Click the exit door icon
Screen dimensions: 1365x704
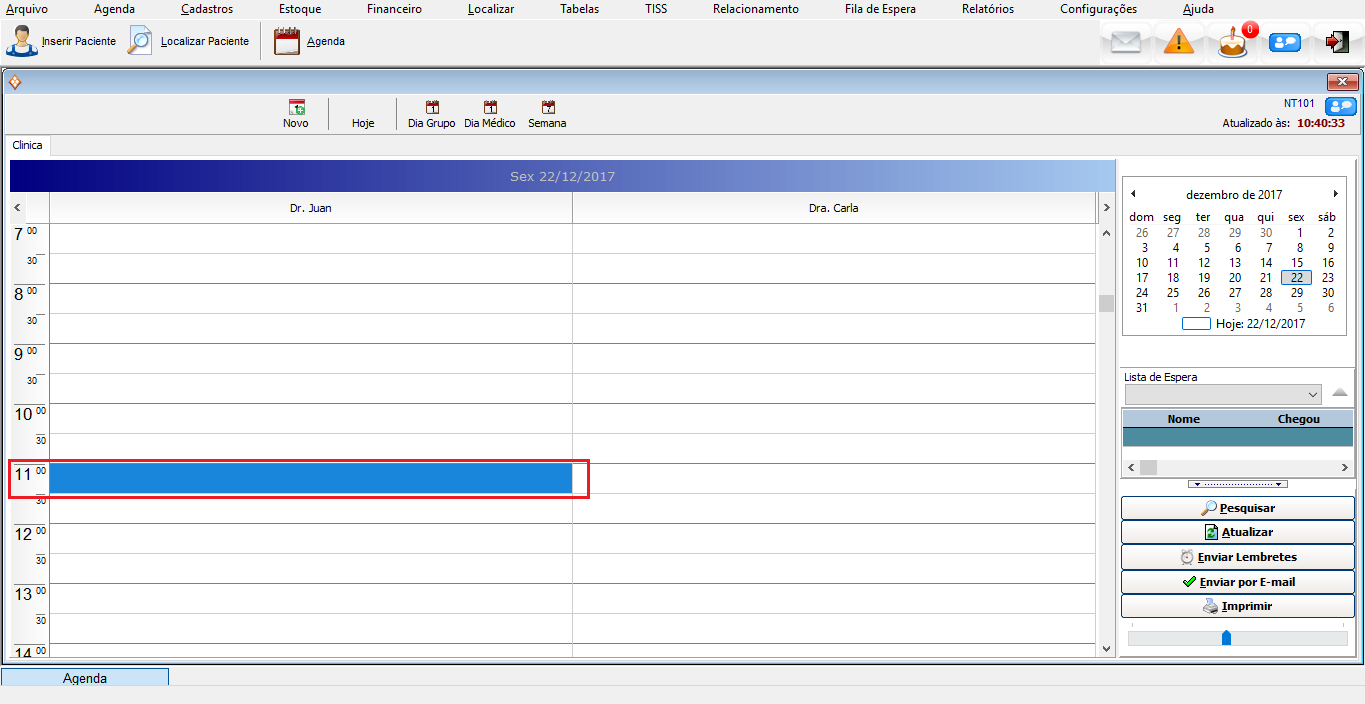click(x=1336, y=42)
